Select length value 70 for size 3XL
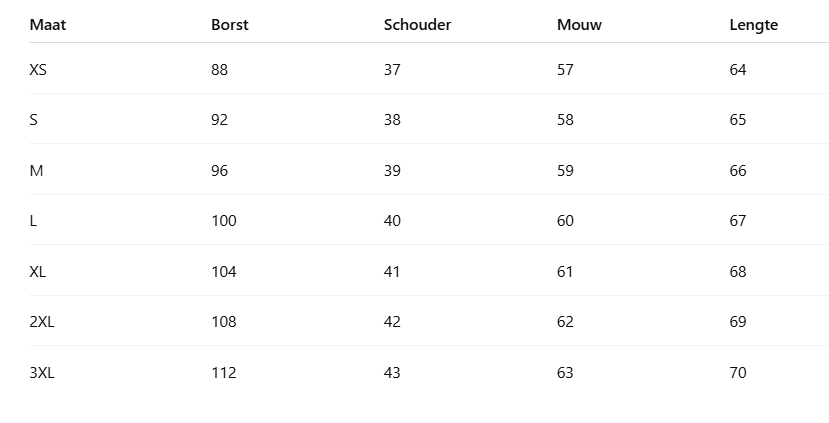Viewport: 829px width, 423px height. click(738, 373)
